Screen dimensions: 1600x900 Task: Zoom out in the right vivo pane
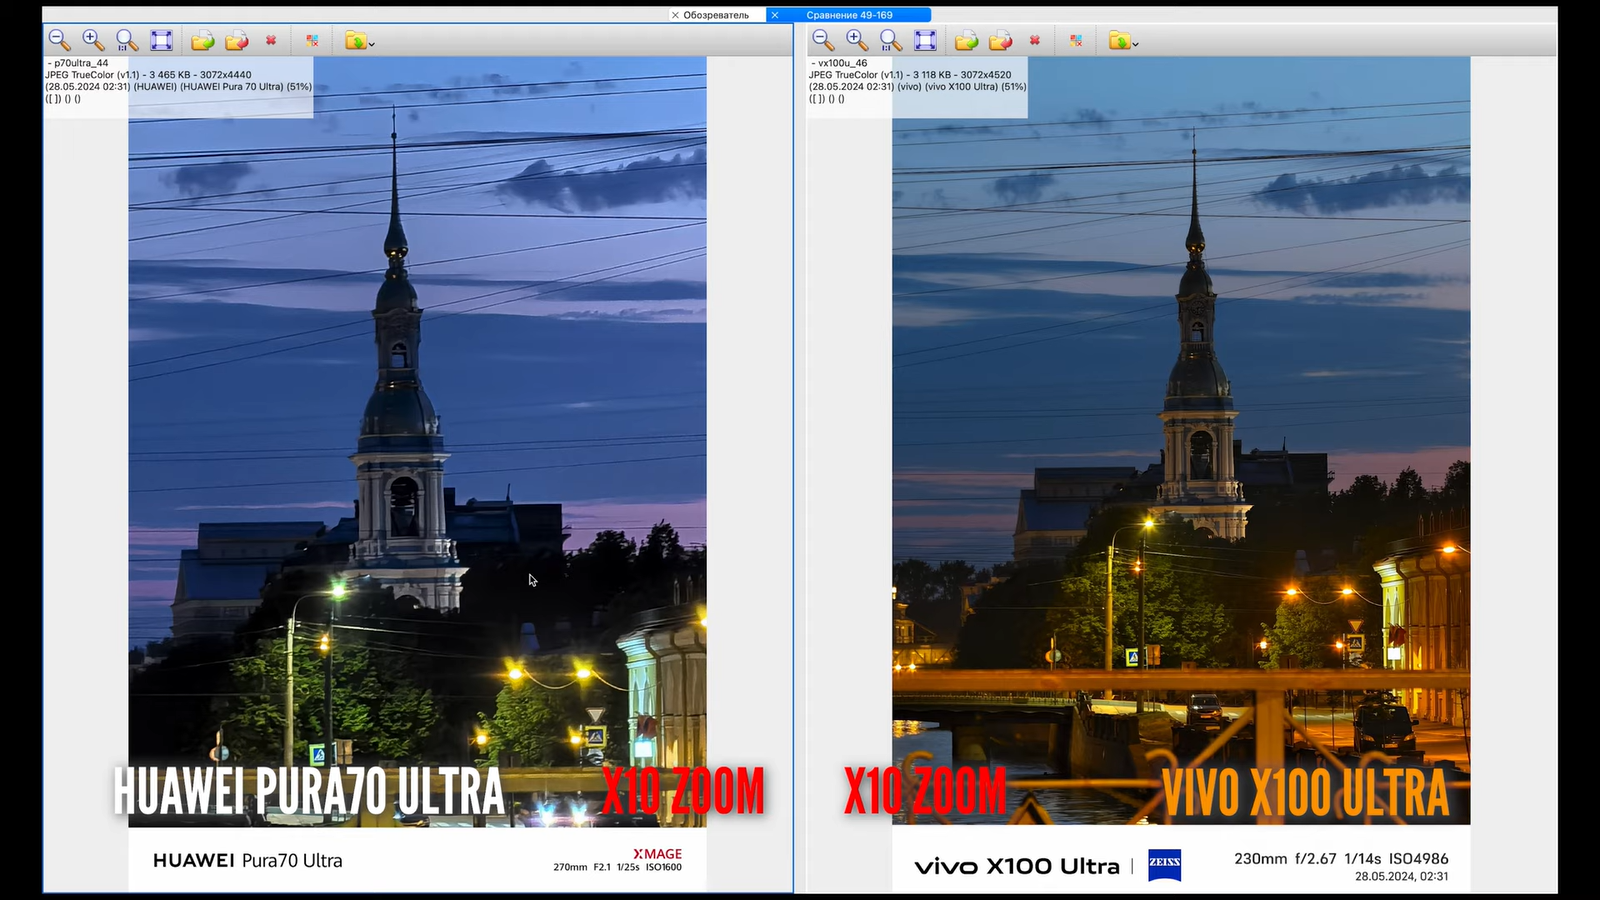[x=823, y=40]
